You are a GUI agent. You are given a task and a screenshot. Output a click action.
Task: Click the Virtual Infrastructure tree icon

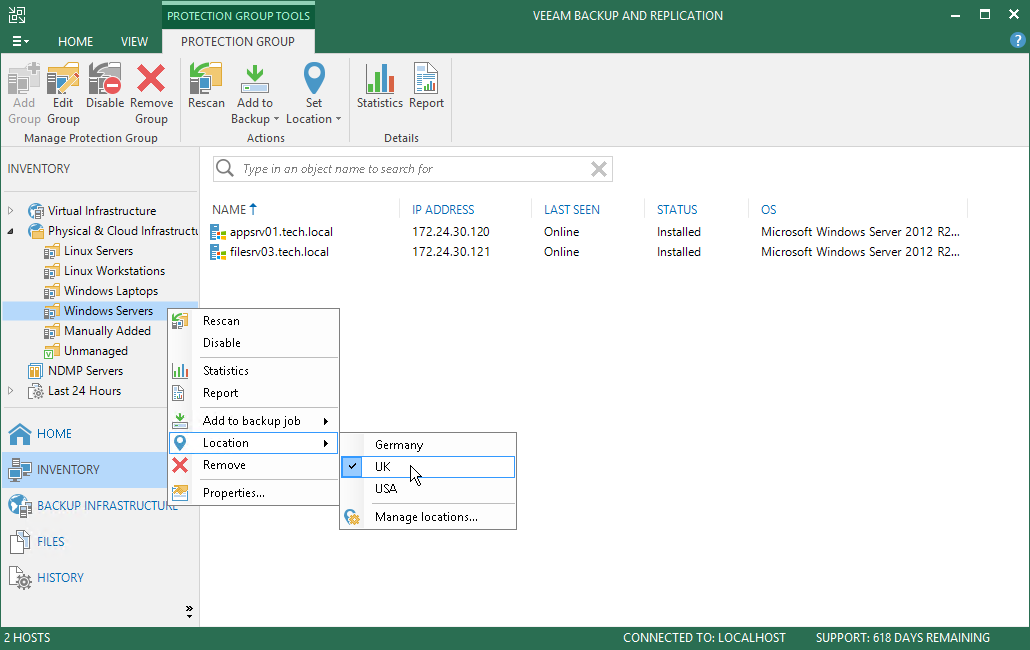(x=35, y=211)
